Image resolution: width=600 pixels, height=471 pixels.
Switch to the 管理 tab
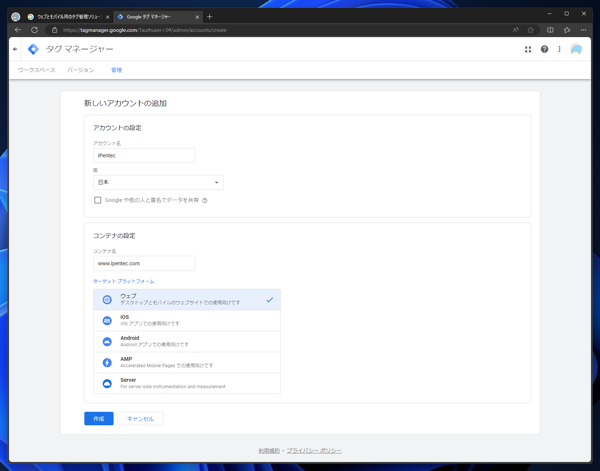(x=116, y=70)
